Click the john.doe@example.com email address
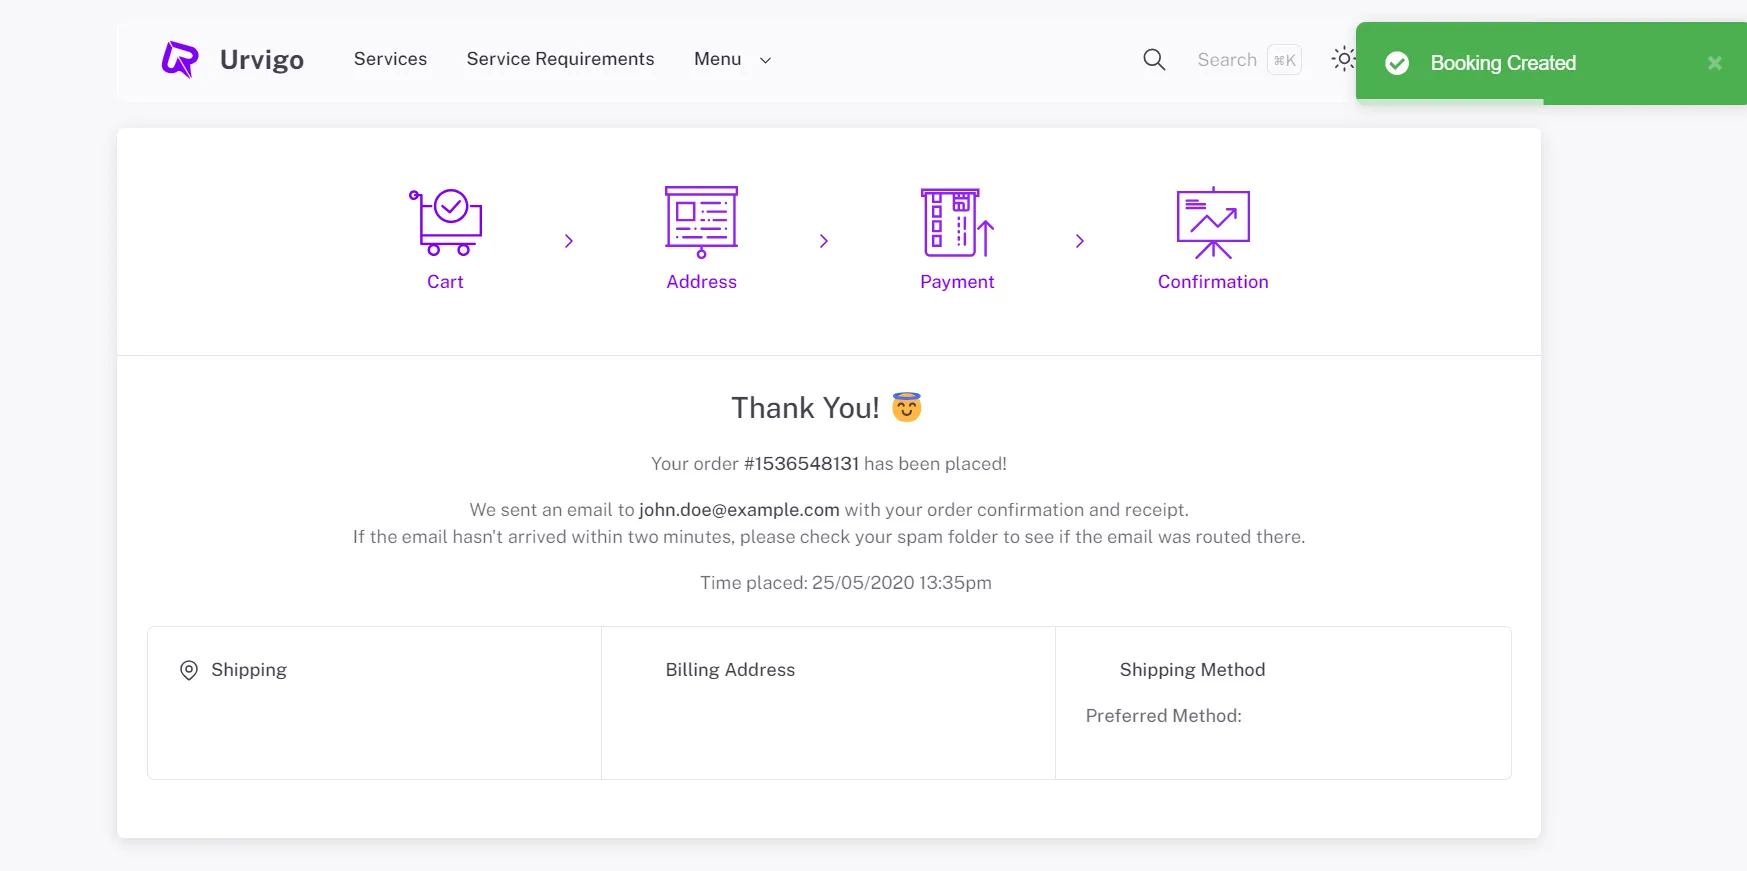Image resolution: width=1747 pixels, height=871 pixels. pos(739,510)
